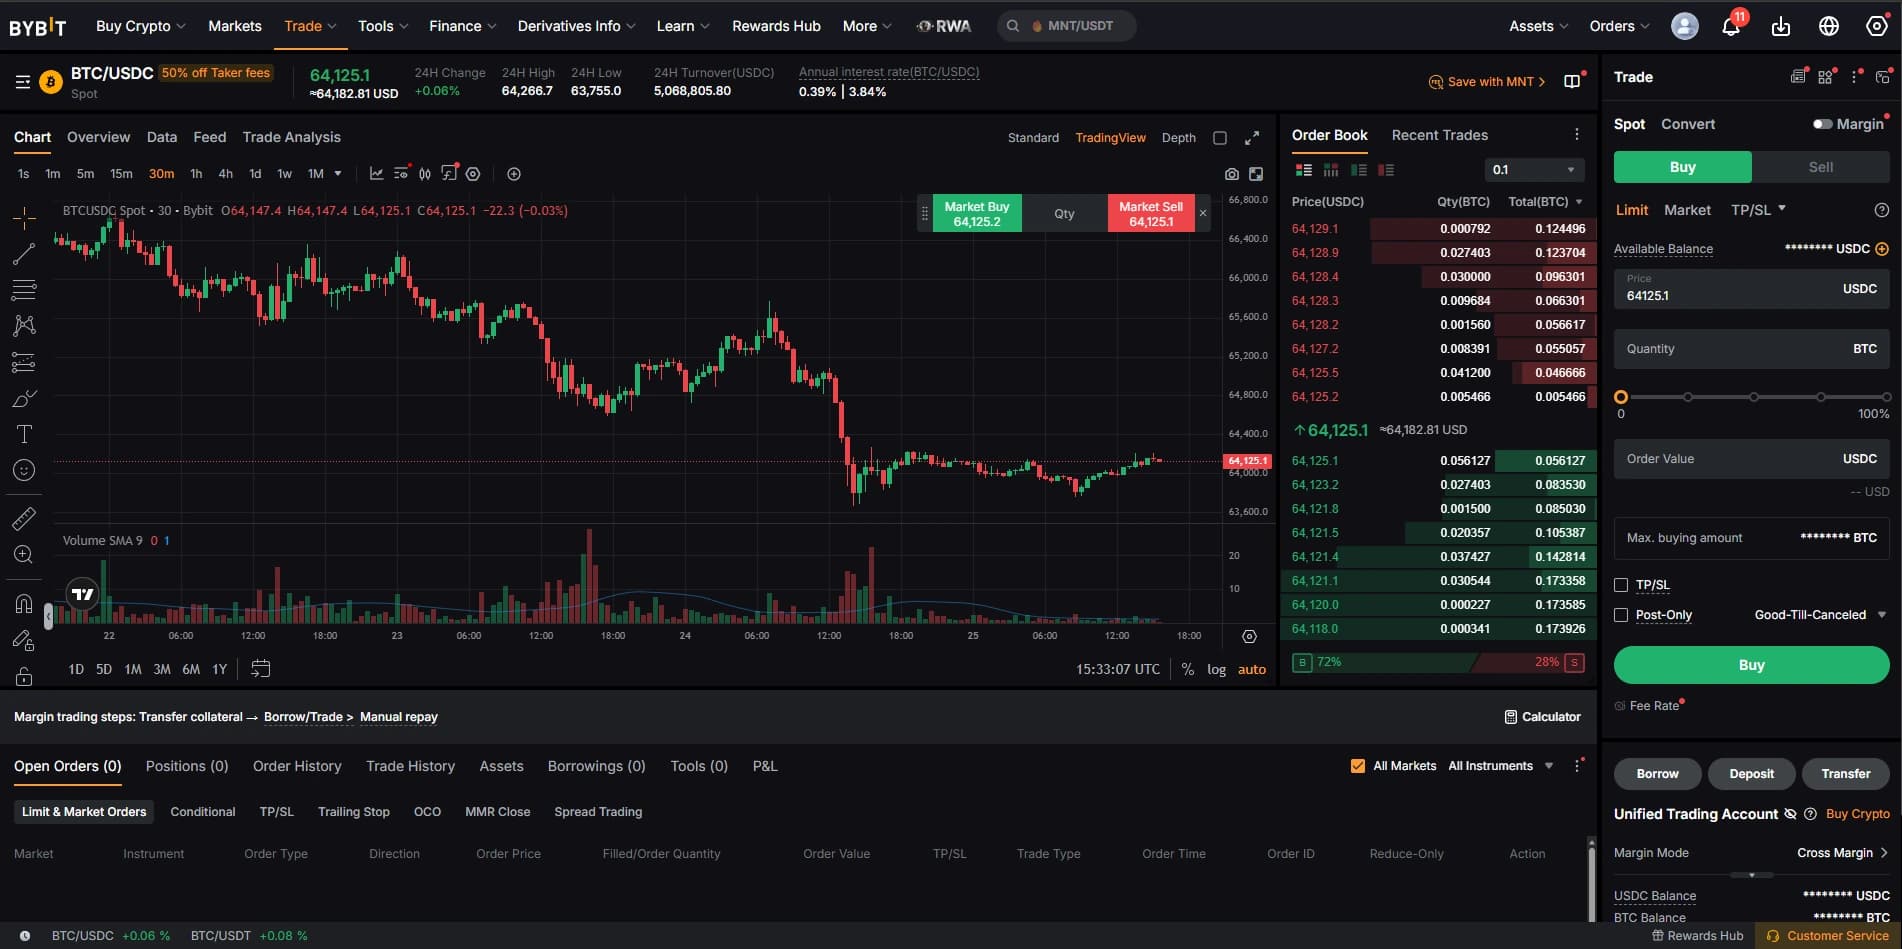
Task: Click the green Buy submit button
Action: click(x=1751, y=665)
